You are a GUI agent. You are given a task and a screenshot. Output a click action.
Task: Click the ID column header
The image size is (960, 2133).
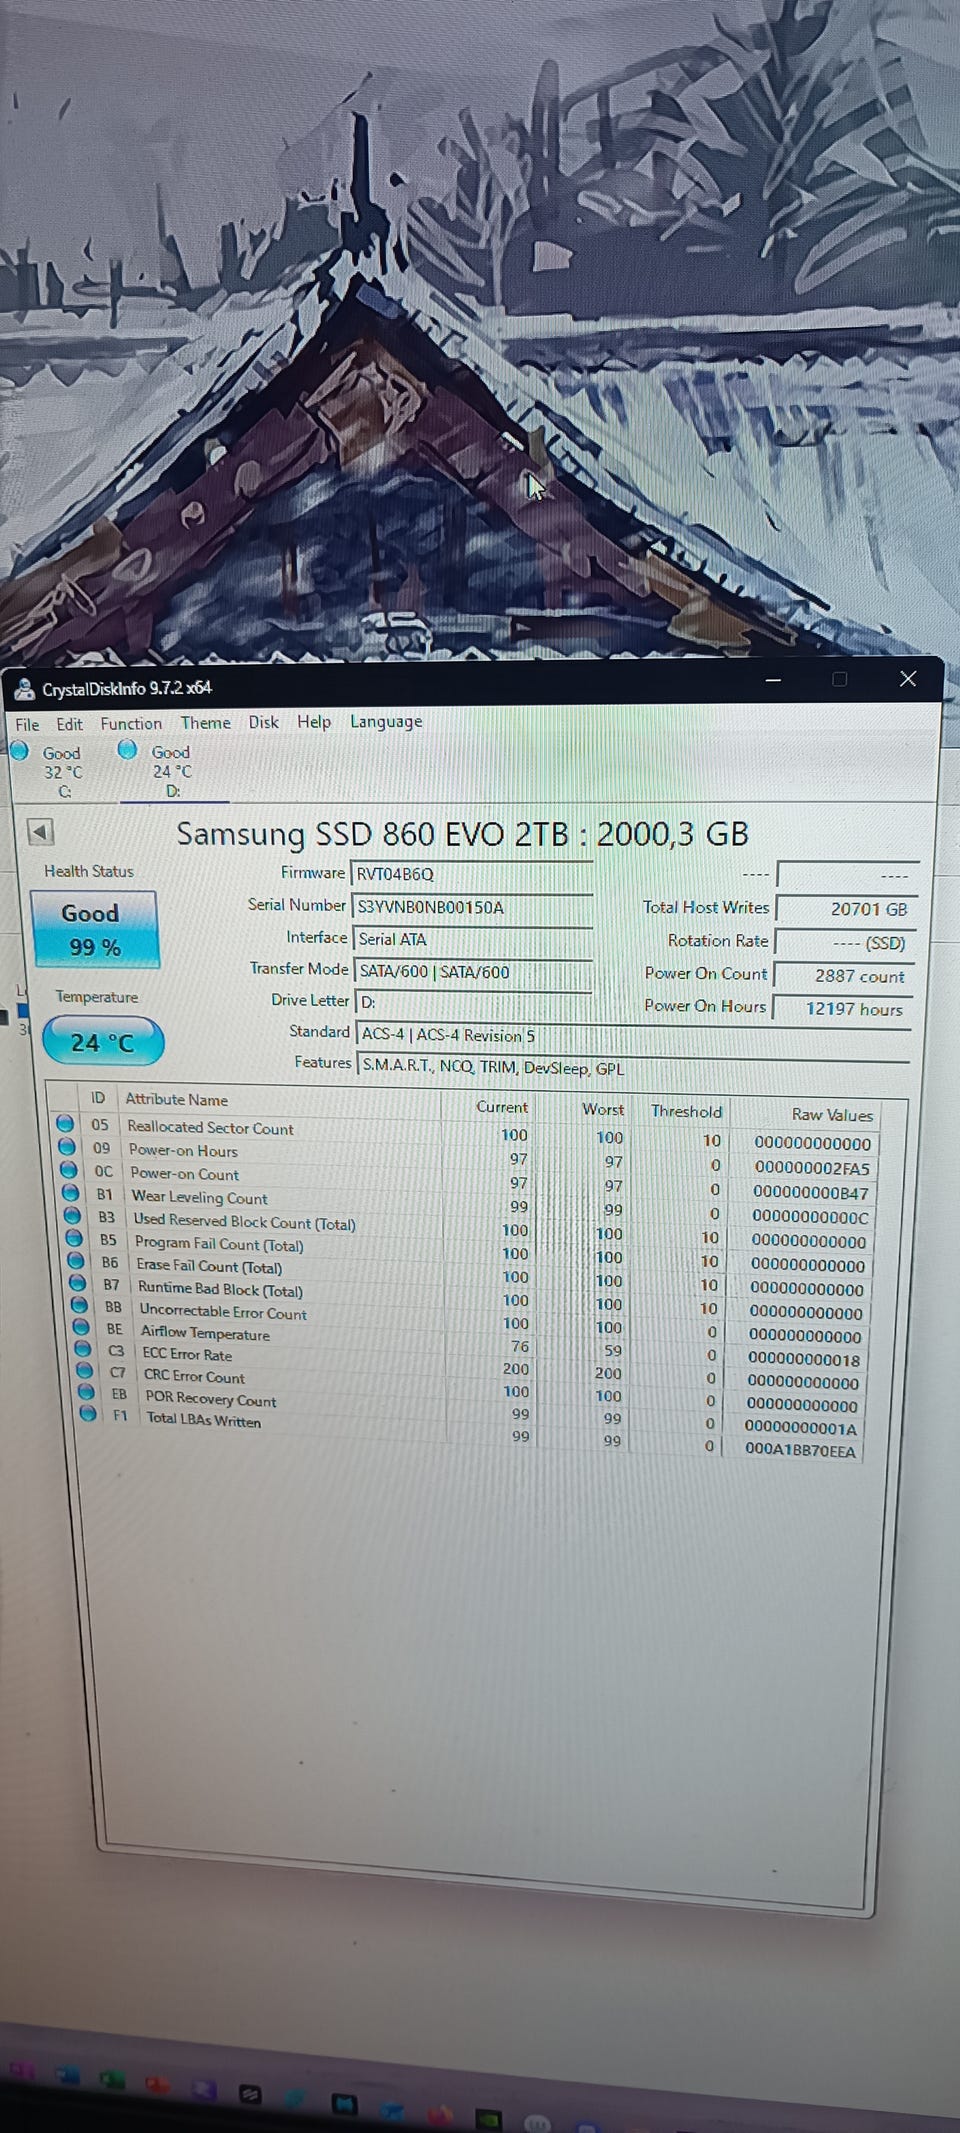tap(98, 1097)
